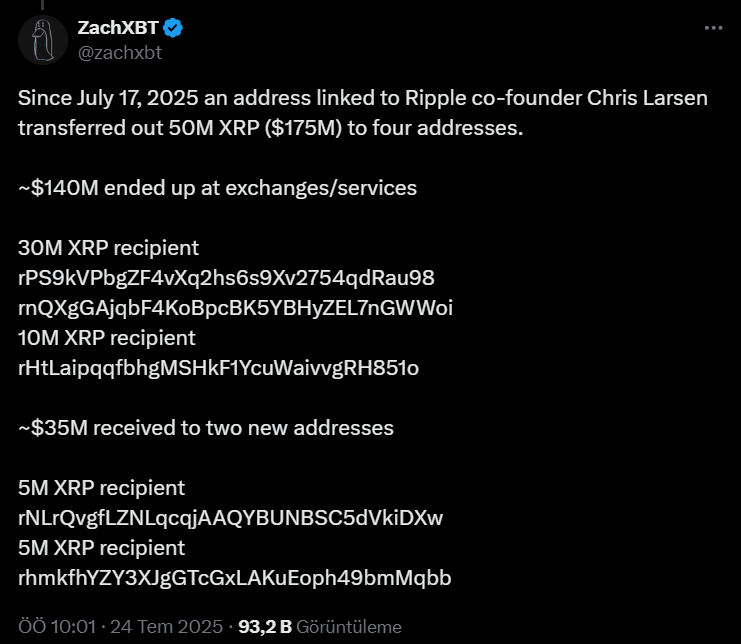Open ZachXBT's penguin profile avatar
Viewport: 741px width, 644px height.
coord(41,39)
